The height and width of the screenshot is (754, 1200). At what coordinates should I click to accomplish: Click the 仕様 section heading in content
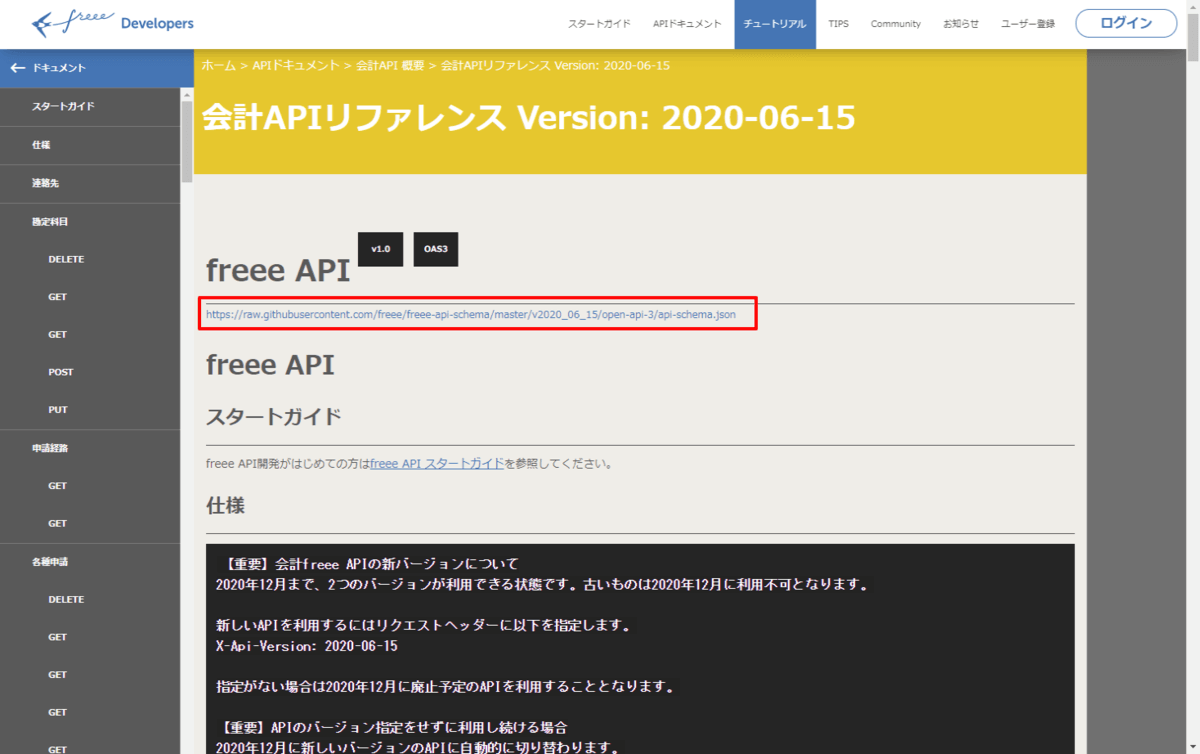click(225, 506)
